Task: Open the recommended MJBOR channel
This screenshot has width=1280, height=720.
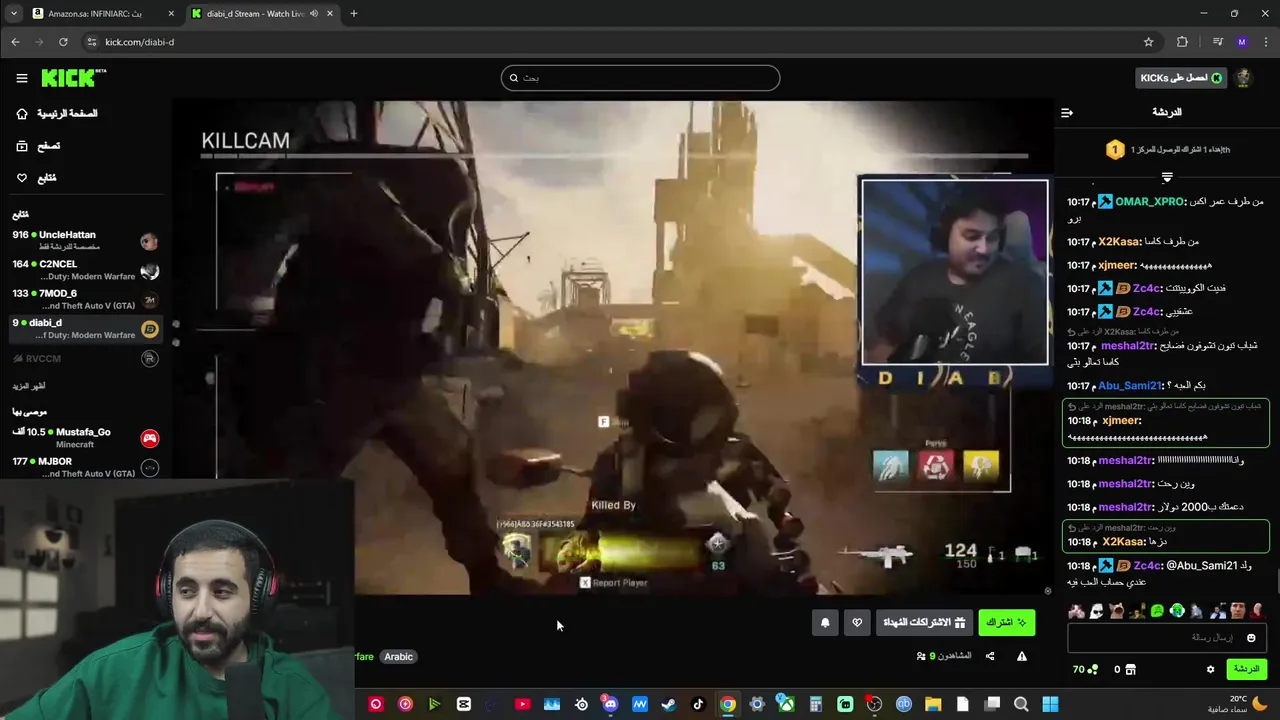Action: click(85, 467)
